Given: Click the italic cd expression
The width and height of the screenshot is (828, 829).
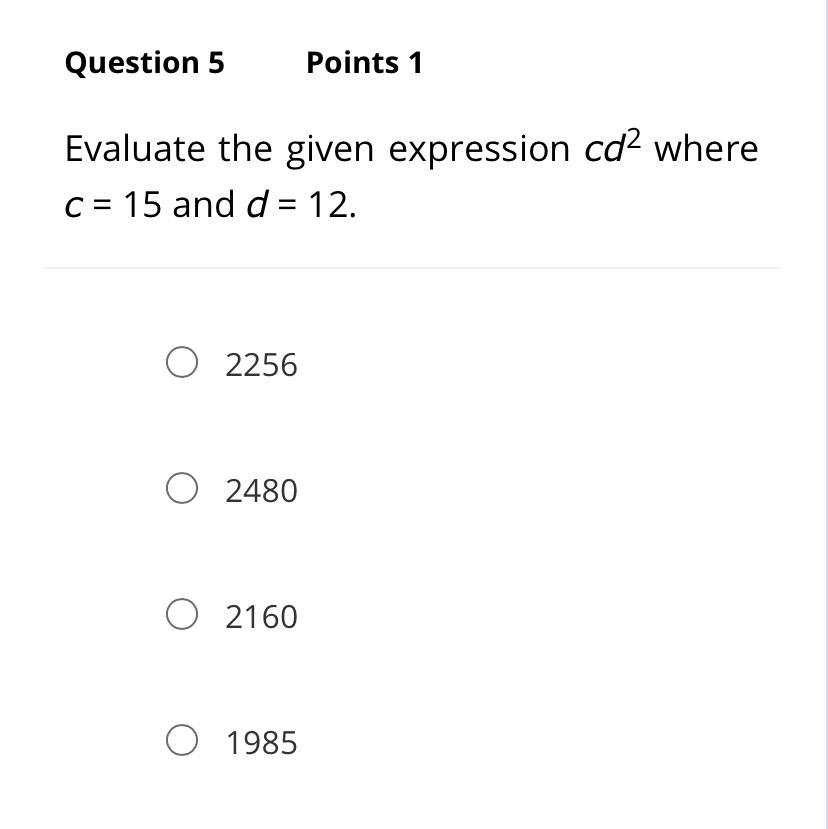Looking at the screenshot, I should (604, 149).
